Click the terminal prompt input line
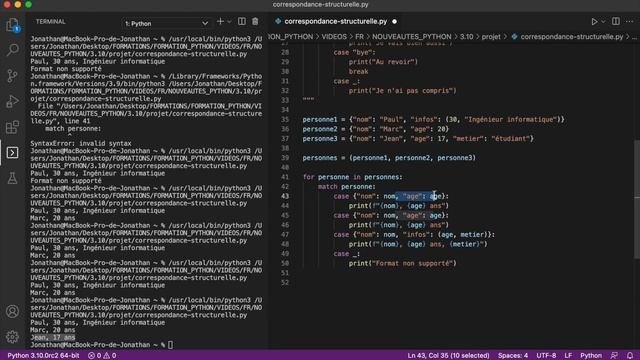Screen dimensions: 640x360 101,345
